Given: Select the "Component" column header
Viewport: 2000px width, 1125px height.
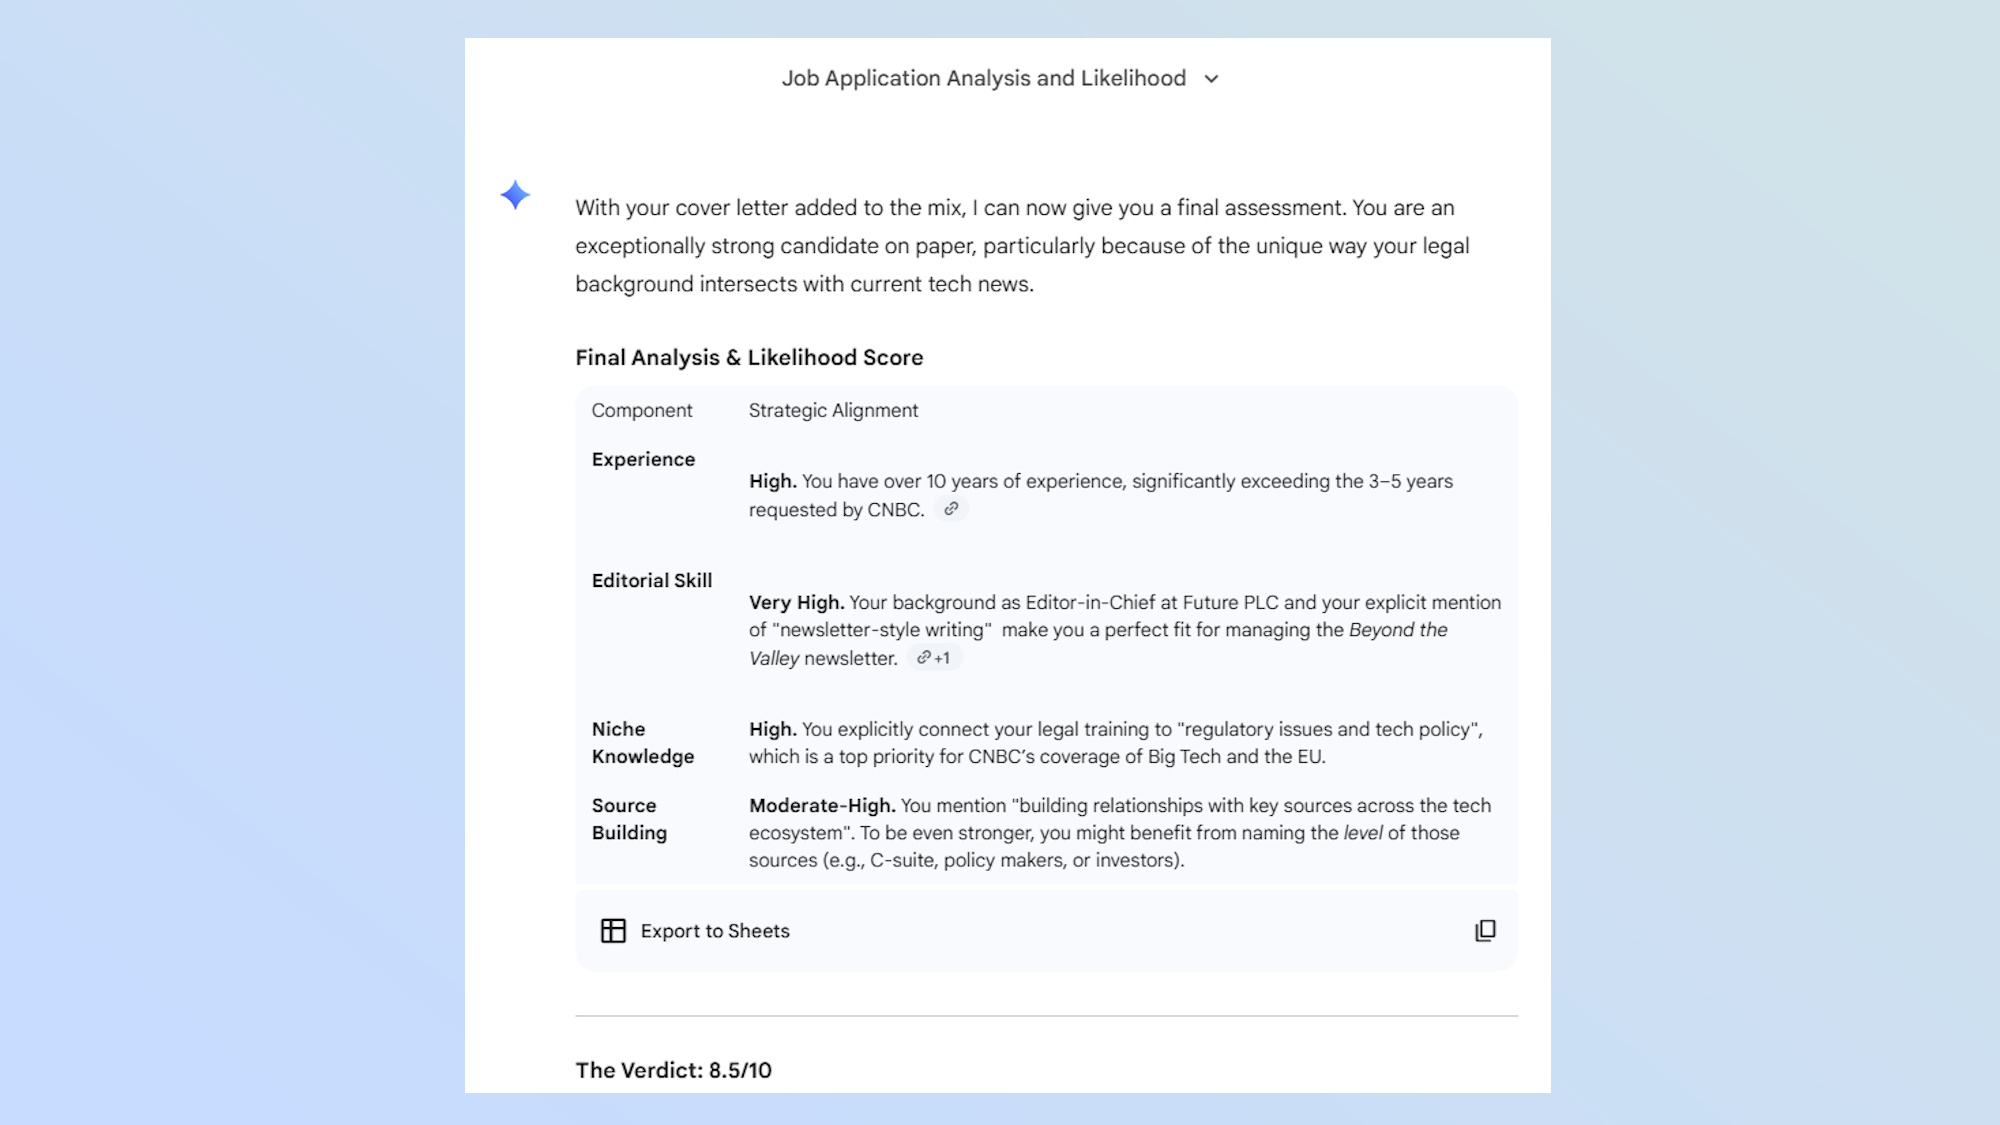Looking at the screenshot, I should click(x=642, y=410).
